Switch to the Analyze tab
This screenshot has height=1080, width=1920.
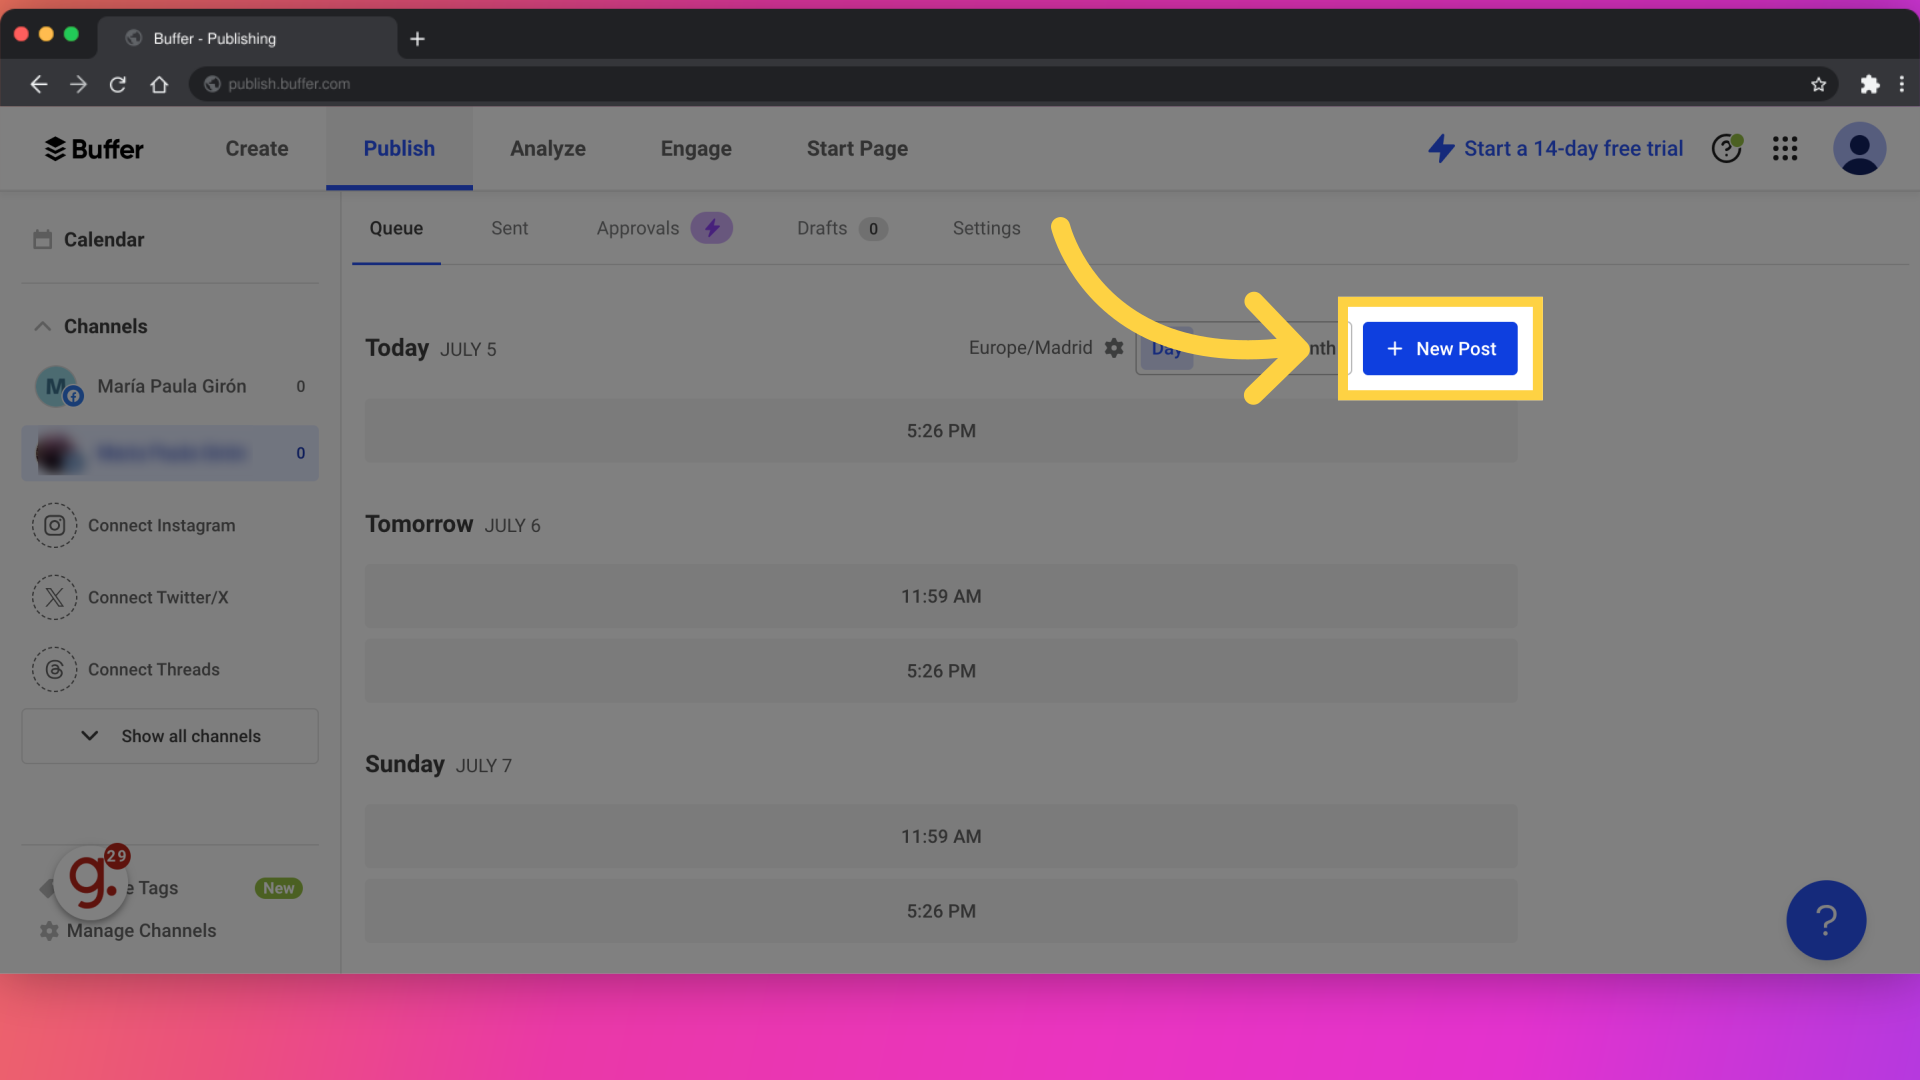pyautogui.click(x=548, y=149)
